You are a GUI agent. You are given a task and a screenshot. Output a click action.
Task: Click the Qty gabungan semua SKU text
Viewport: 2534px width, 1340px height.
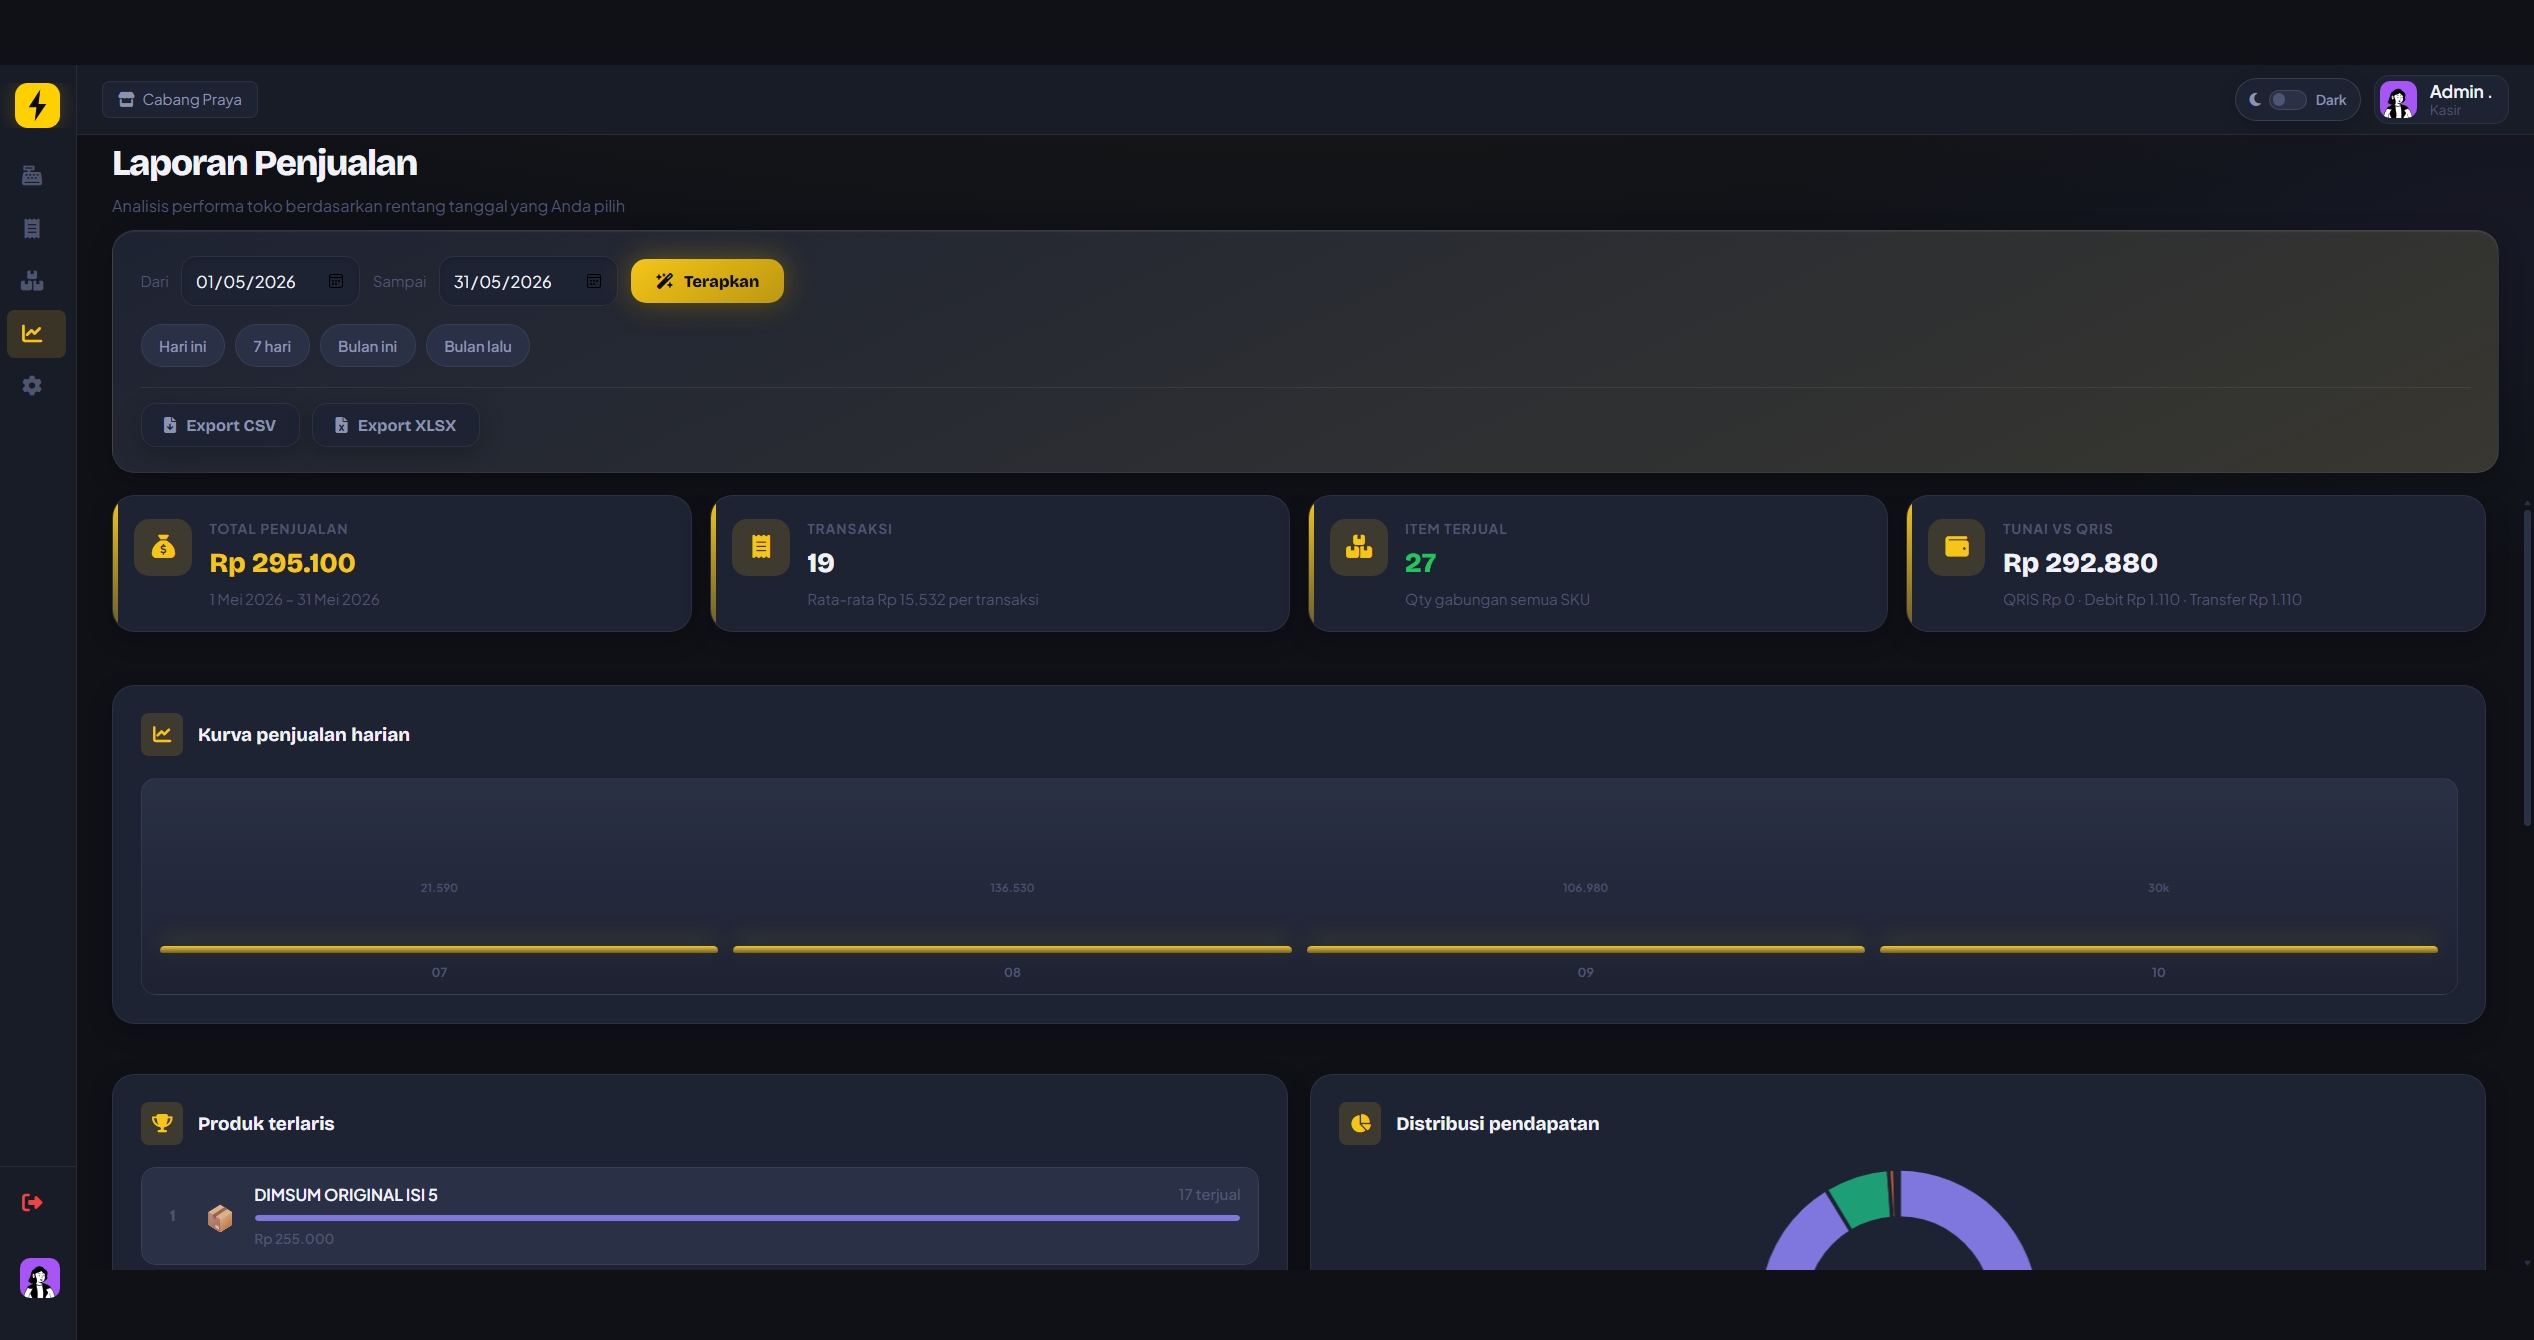[1497, 600]
